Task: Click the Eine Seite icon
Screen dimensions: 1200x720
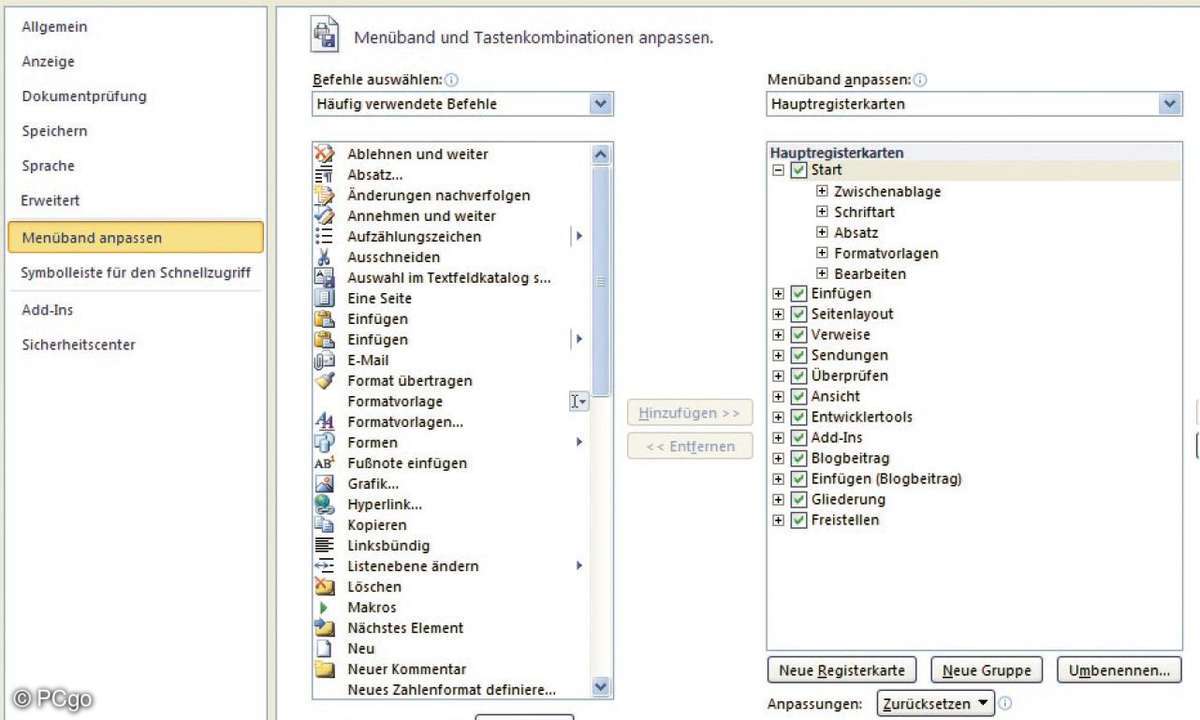Action: pyautogui.click(x=324, y=298)
